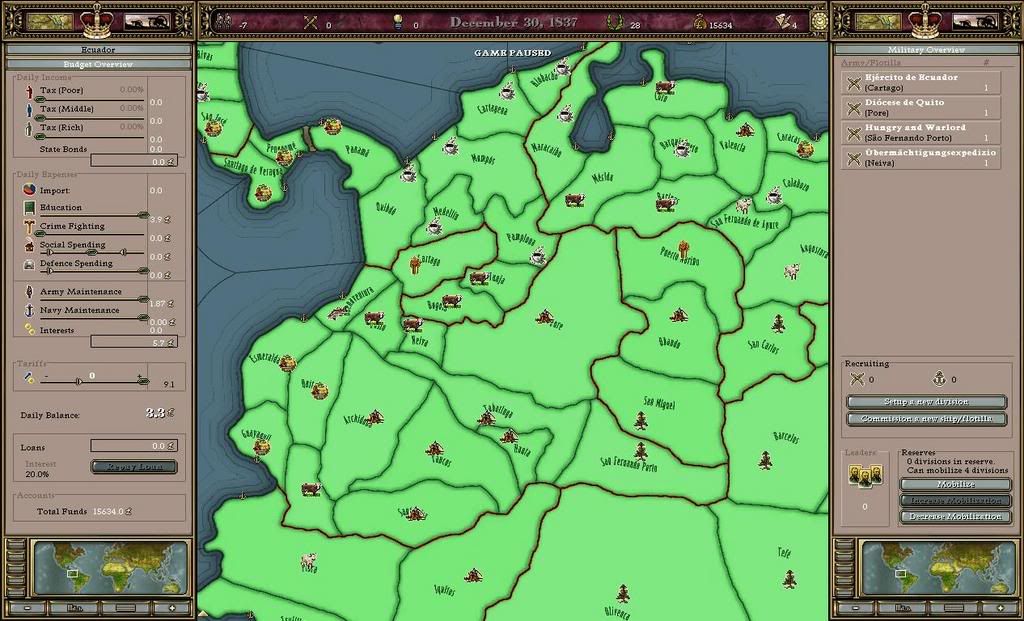This screenshot has height=621, width=1024.
Task: Click the Defence Spending cannon icon
Action: point(28,266)
